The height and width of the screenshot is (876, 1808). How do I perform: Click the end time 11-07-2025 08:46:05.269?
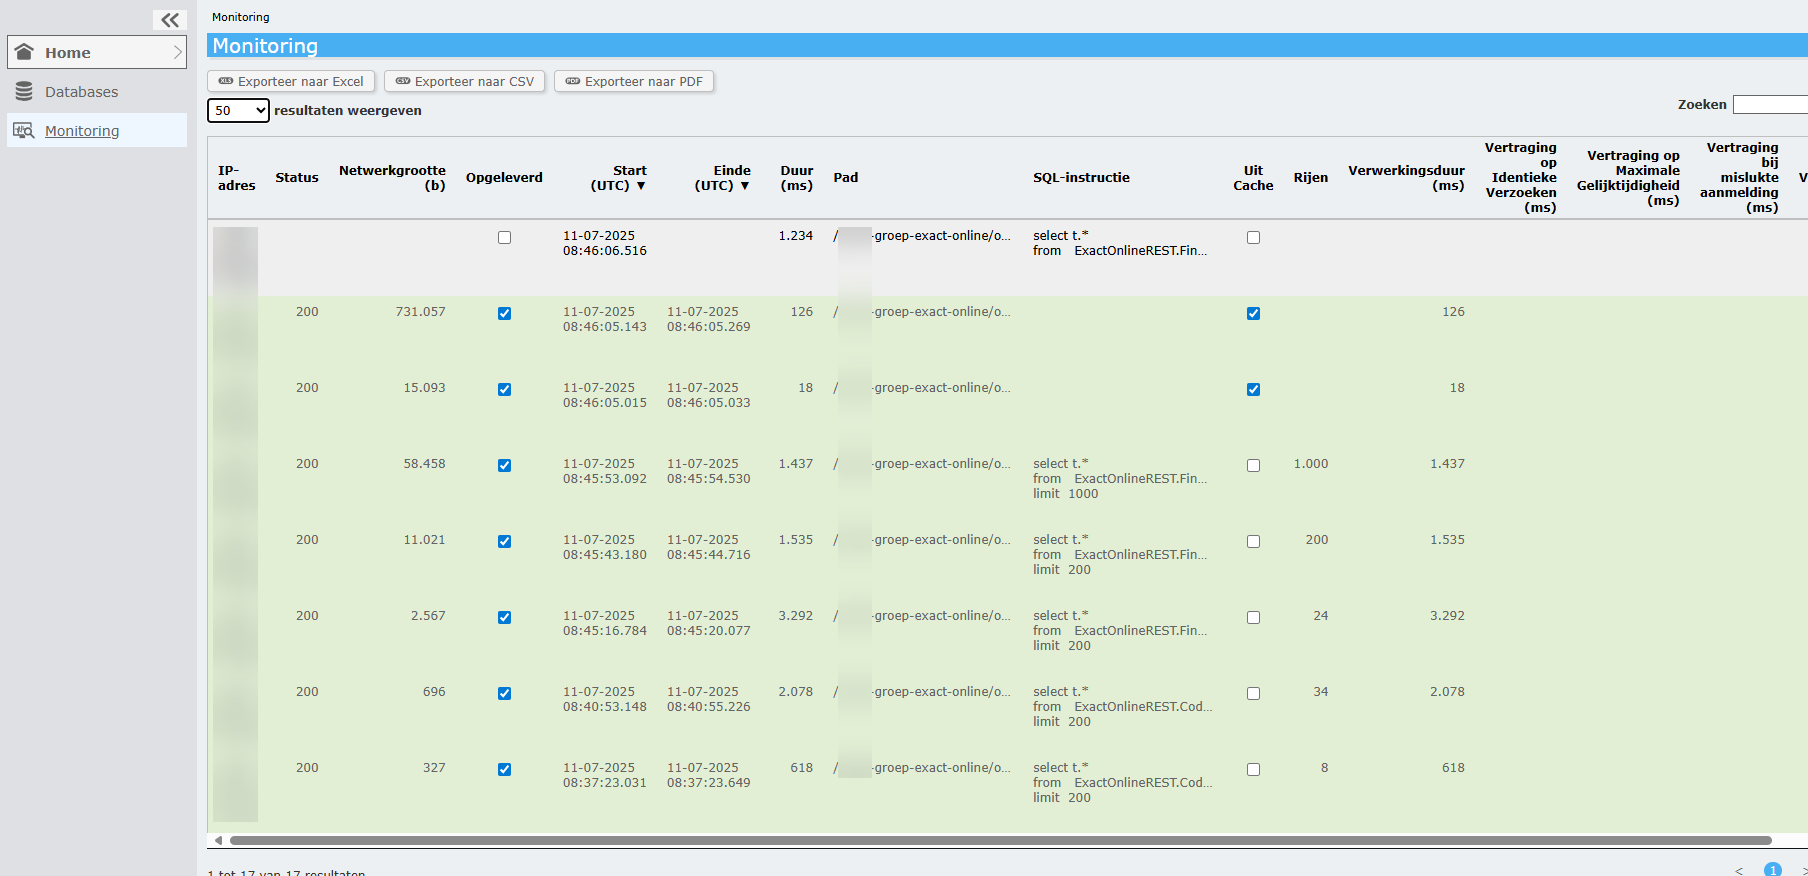click(x=709, y=319)
